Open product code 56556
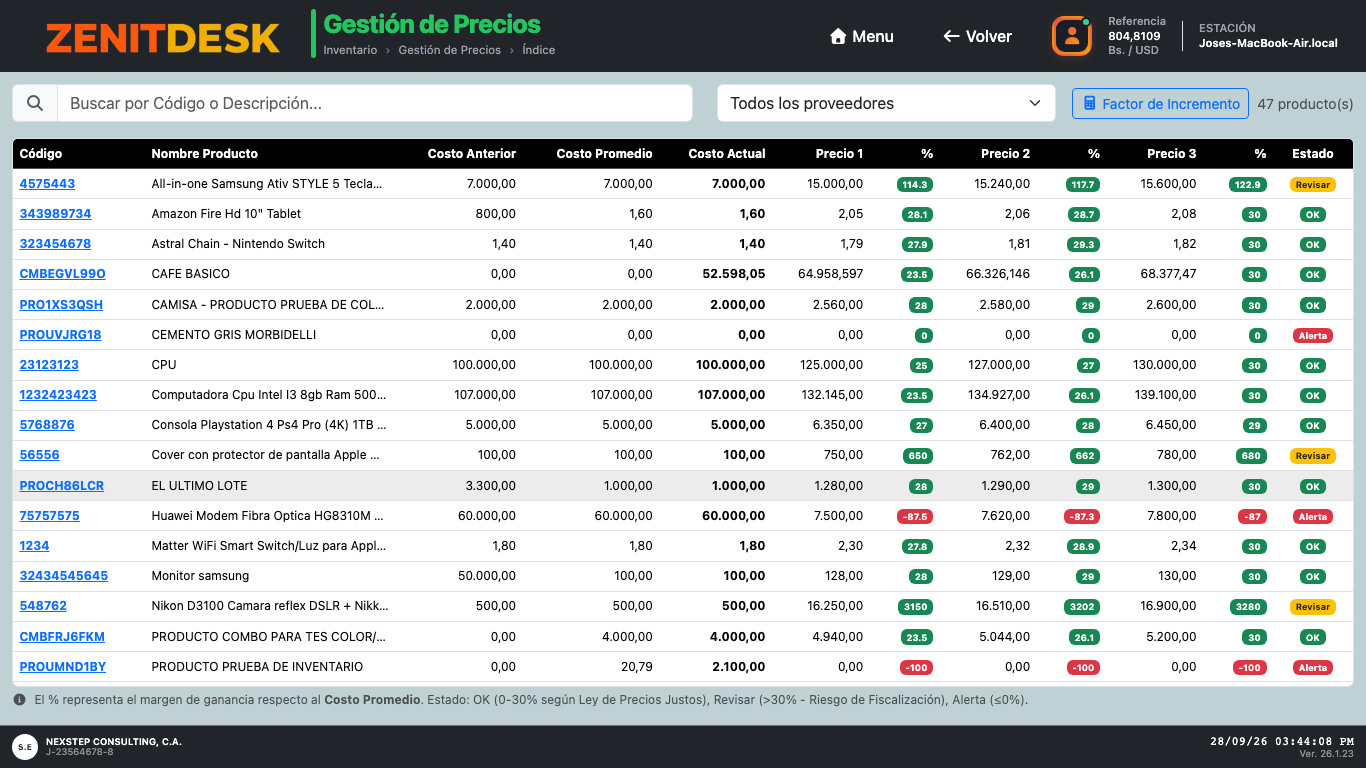1366x768 pixels. click(40, 455)
